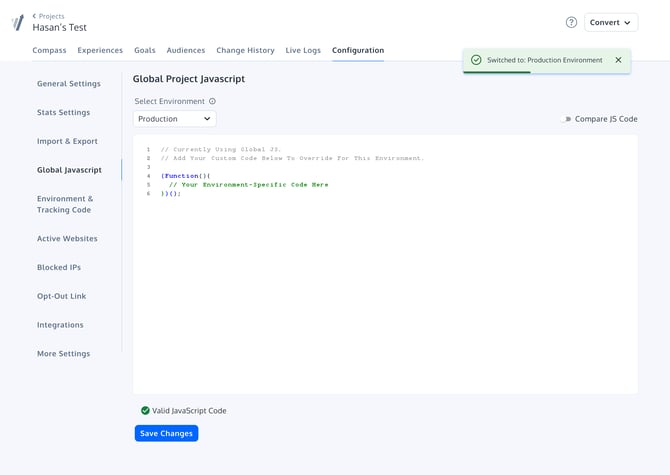Open the Live Logs tab

(x=303, y=50)
